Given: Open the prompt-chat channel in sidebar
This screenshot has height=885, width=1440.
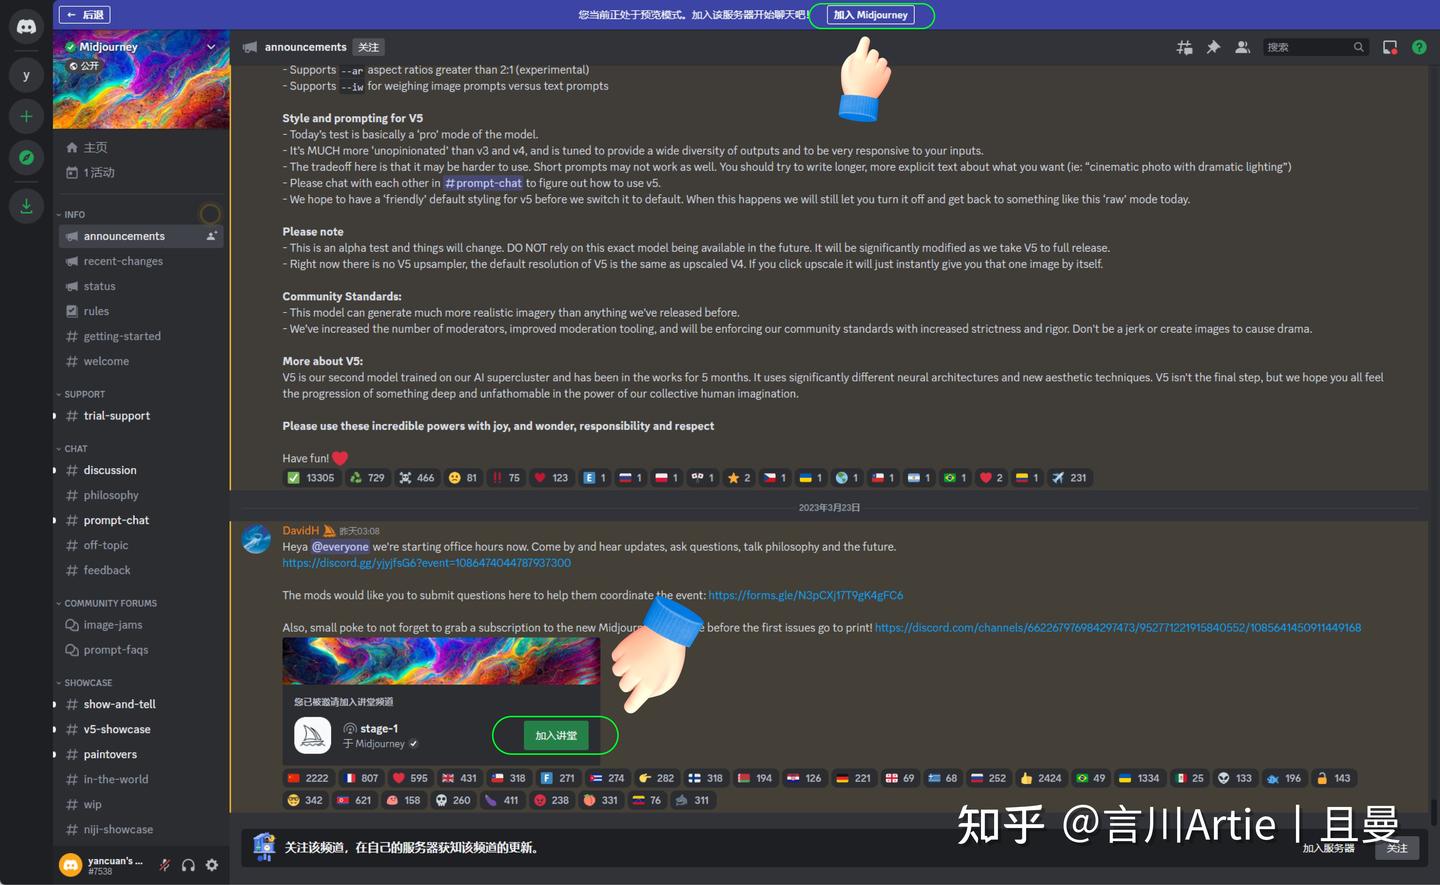Looking at the screenshot, I should (x=140, y=520).
